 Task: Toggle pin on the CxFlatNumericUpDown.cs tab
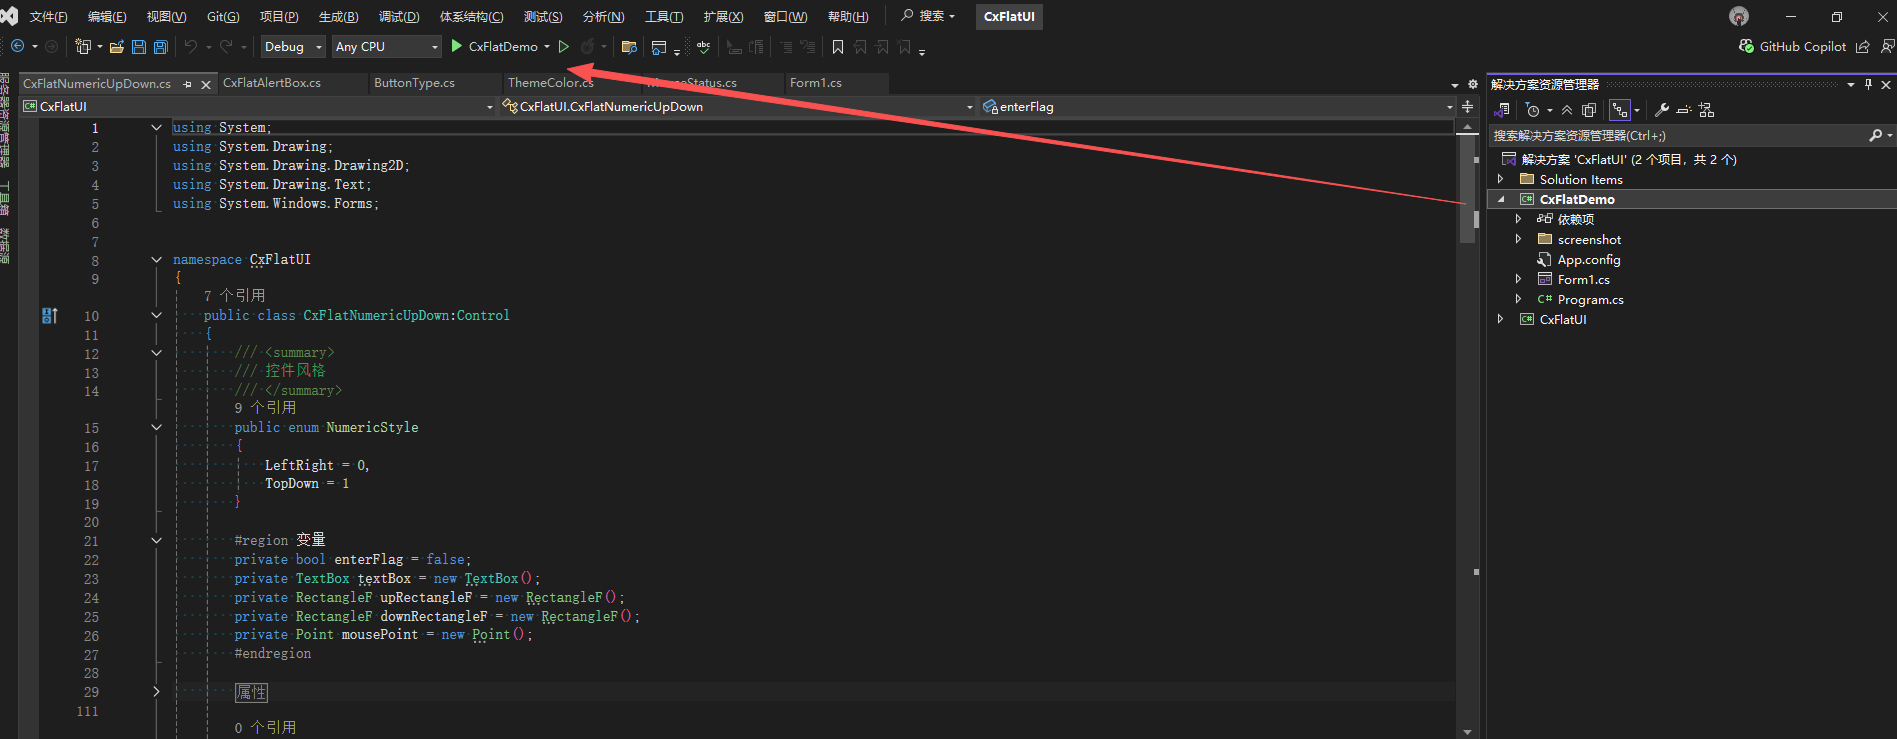187,84
